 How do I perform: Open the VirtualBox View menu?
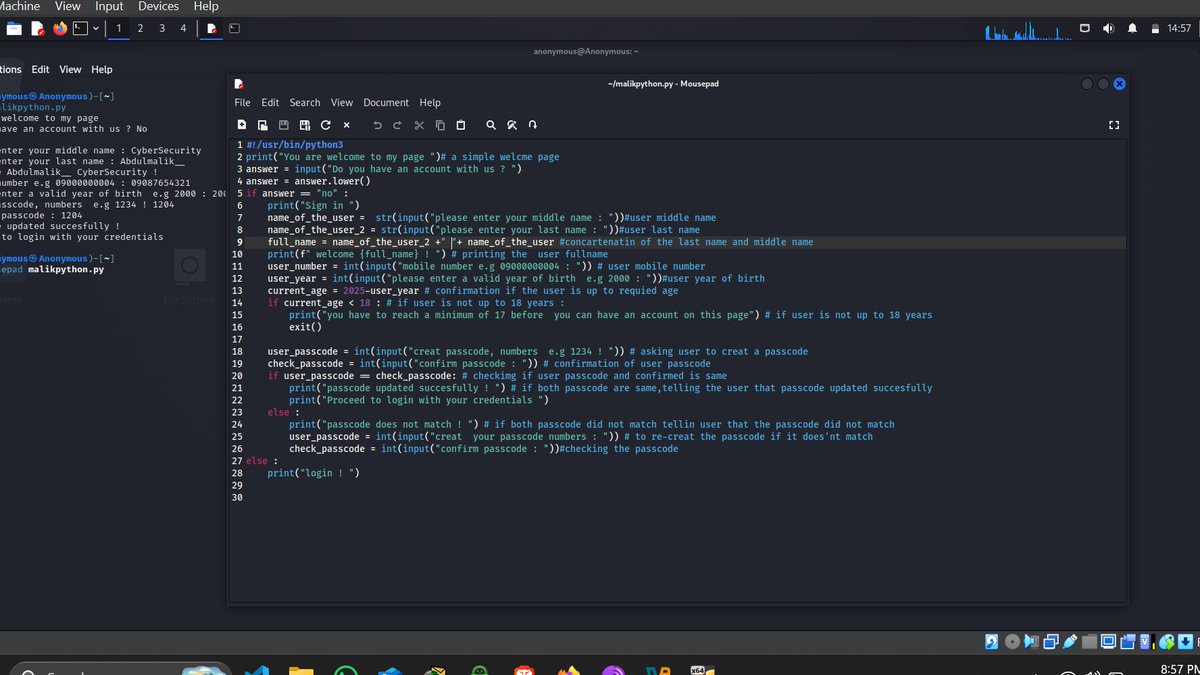[68, 6]
